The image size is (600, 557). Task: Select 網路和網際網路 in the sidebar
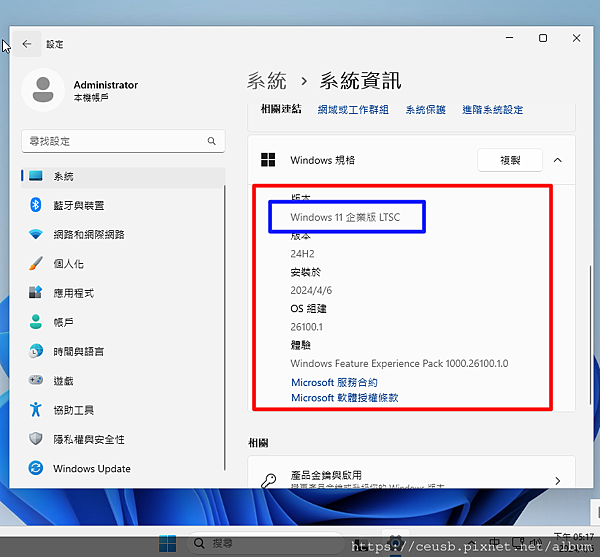pos(123,235)
